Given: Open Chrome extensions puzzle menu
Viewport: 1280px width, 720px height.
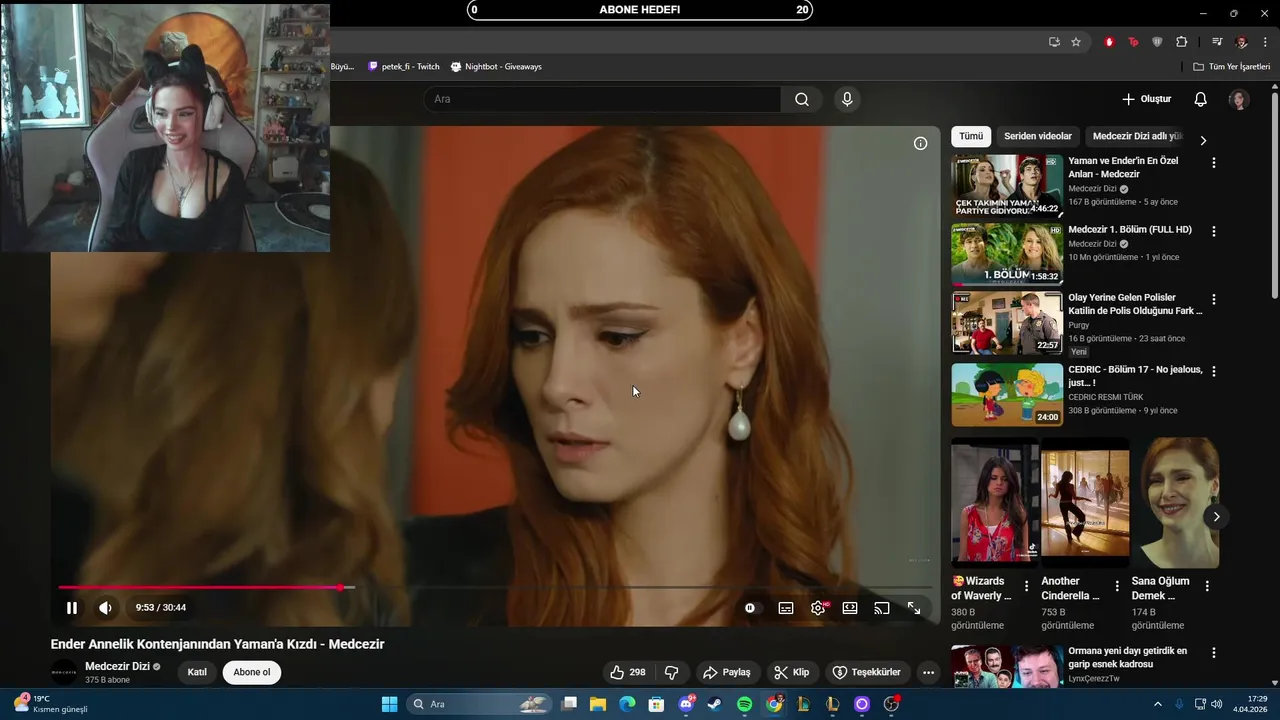Looking at the screenshot, I should [1181, 42].
